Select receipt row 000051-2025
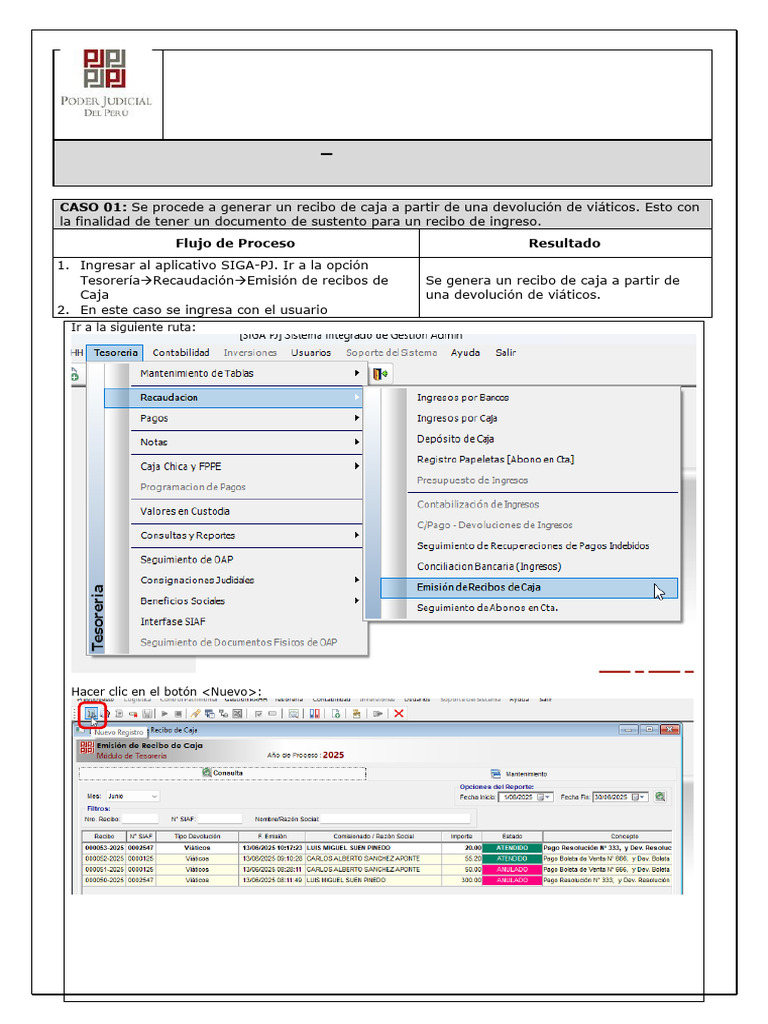The height and width of the screenshot is (1024, 768). click(377, 870)
